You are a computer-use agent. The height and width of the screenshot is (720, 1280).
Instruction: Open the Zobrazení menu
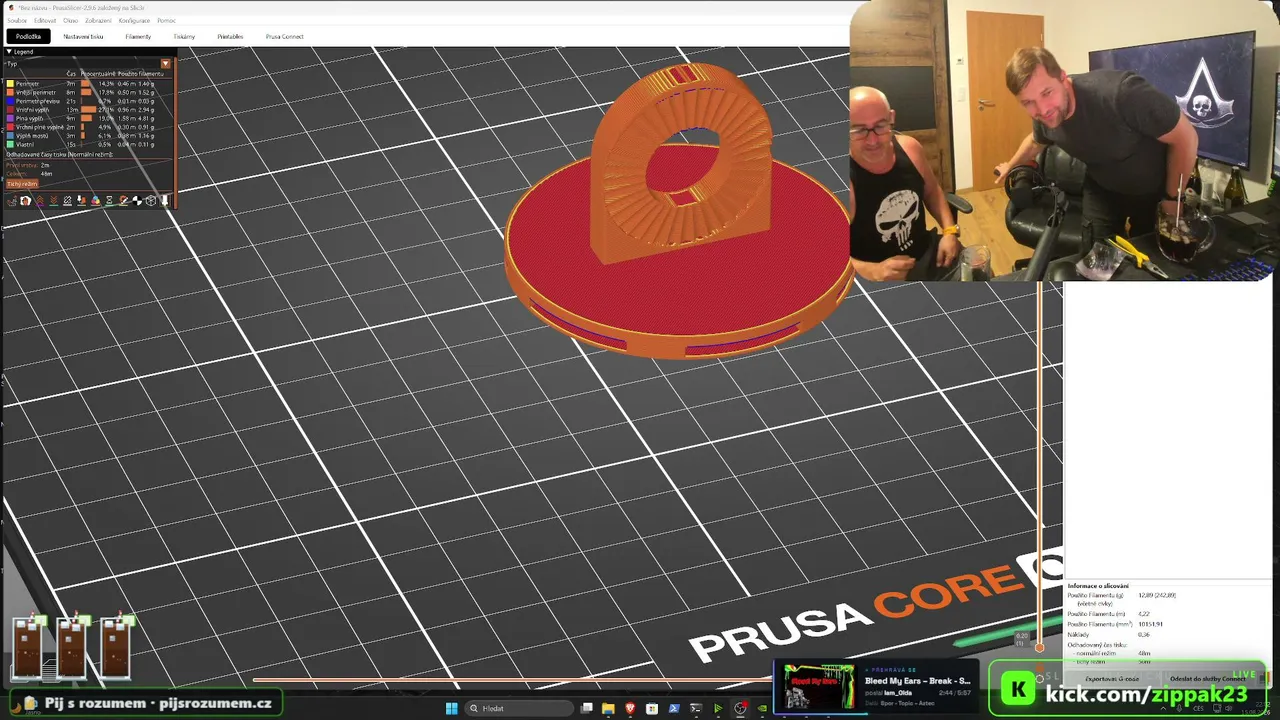pyautogui.click(x=98, y=20)
